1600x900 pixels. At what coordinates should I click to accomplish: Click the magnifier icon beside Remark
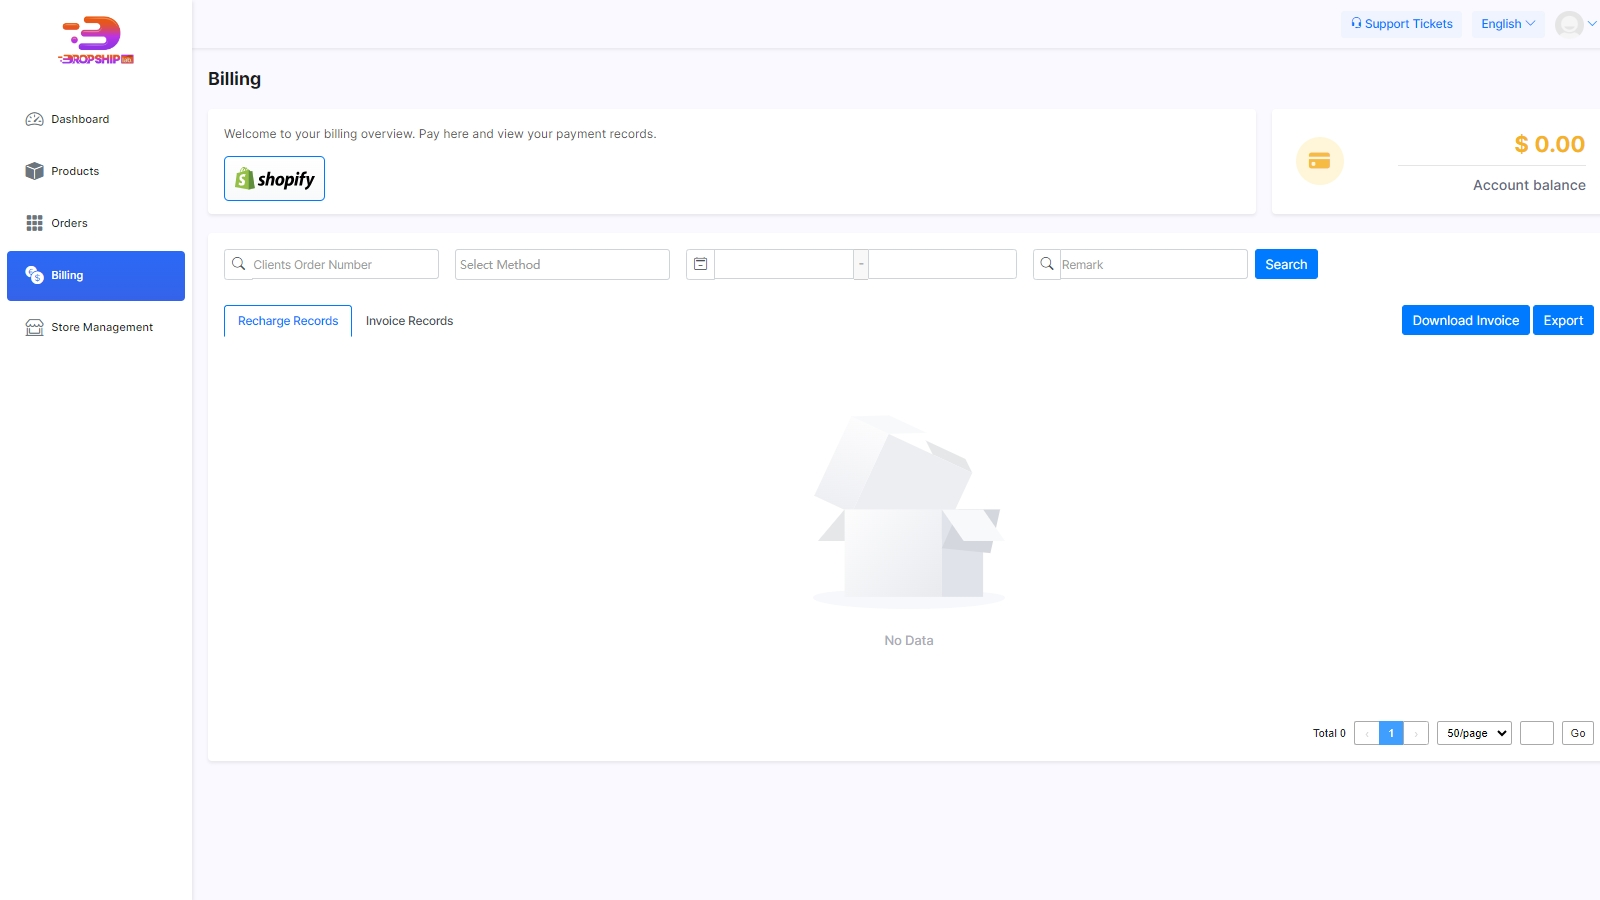(x=1047, y=264)
